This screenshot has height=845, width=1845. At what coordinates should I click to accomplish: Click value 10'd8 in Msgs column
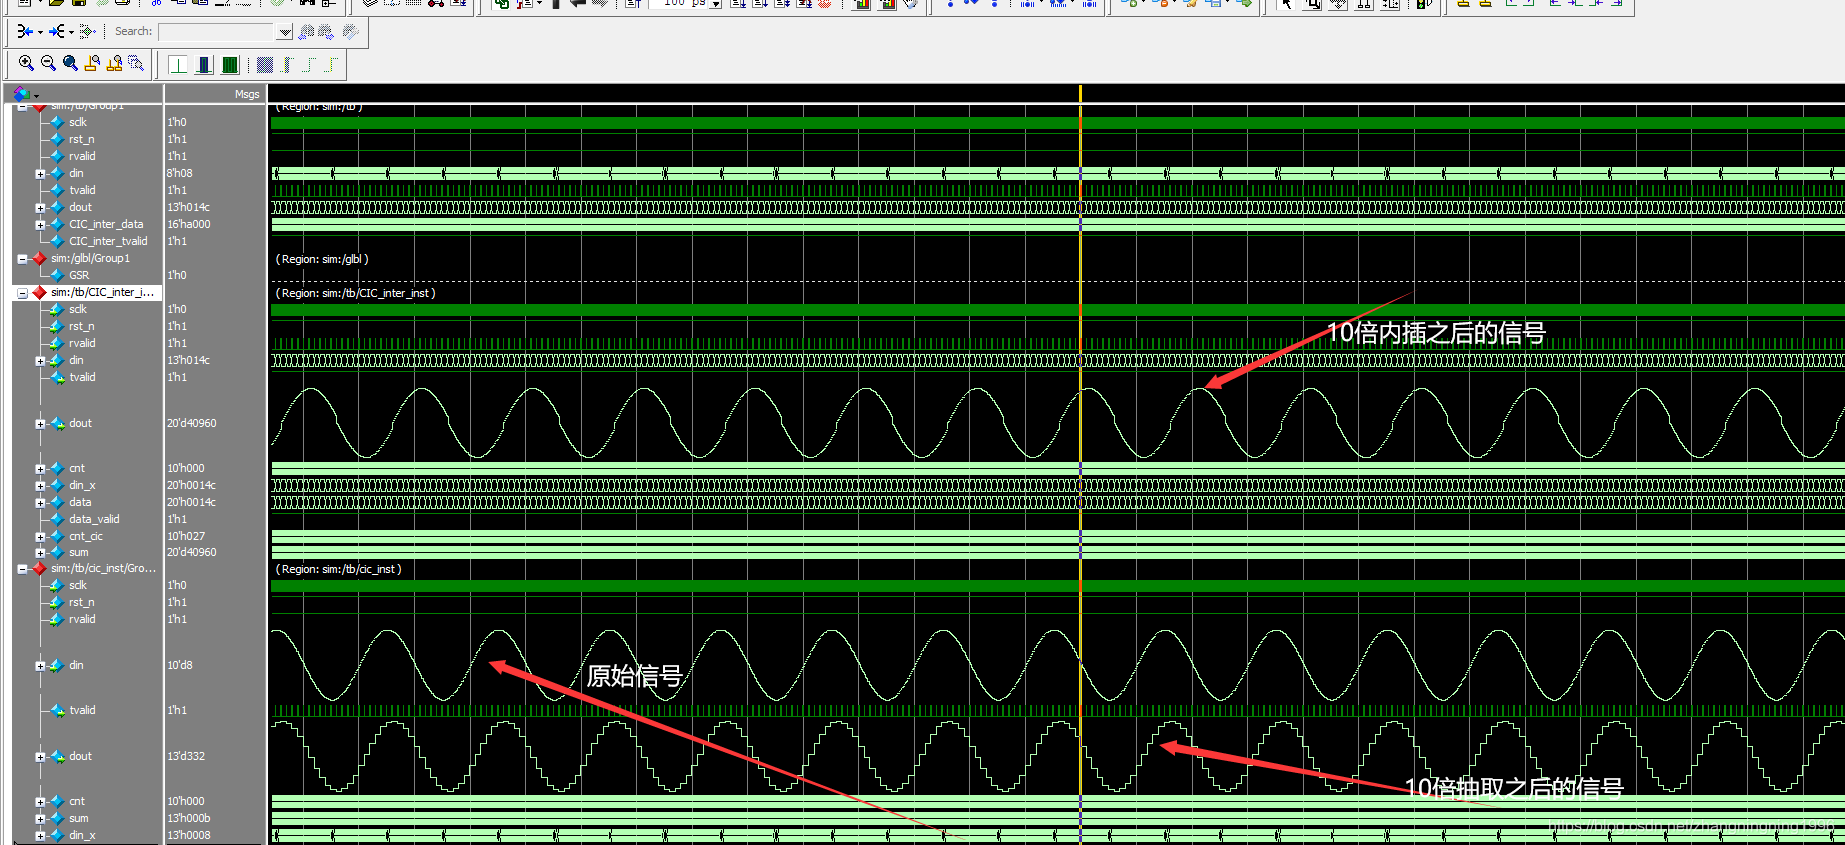180,665
